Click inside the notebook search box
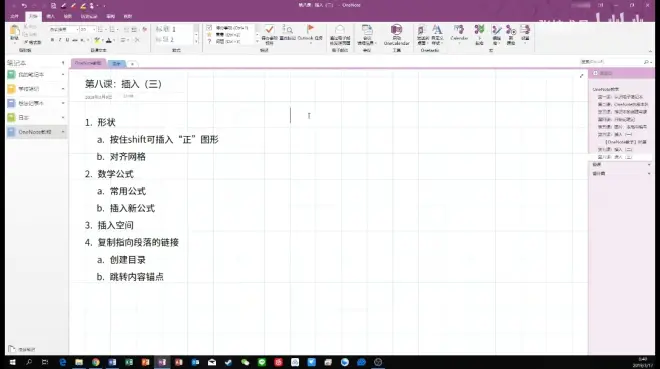Screen dimensions: 660x369 click(x=612, y=62)
